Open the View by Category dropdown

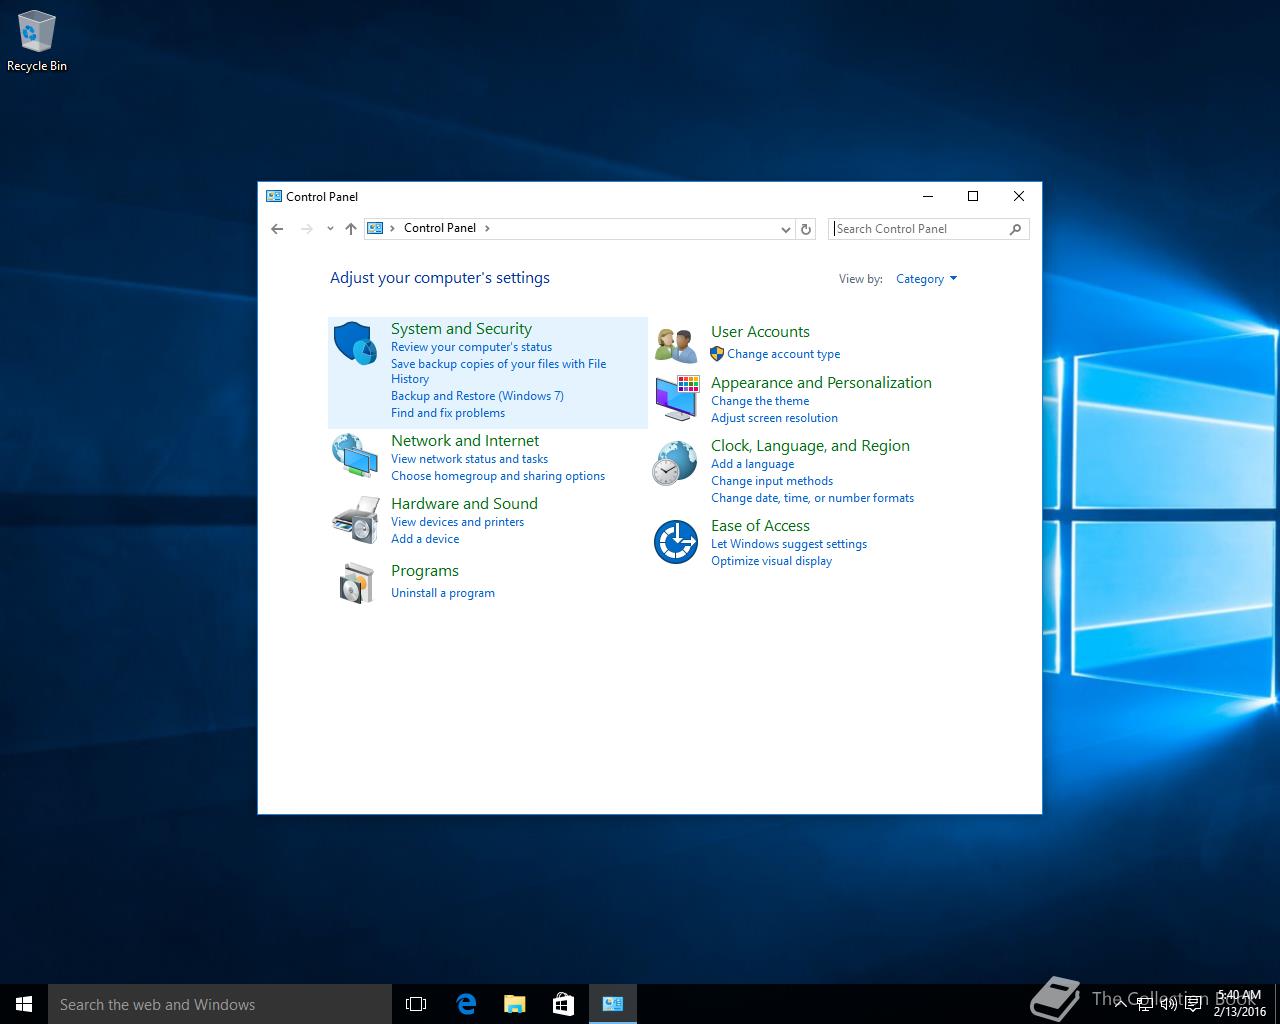(x=926, y=279)
